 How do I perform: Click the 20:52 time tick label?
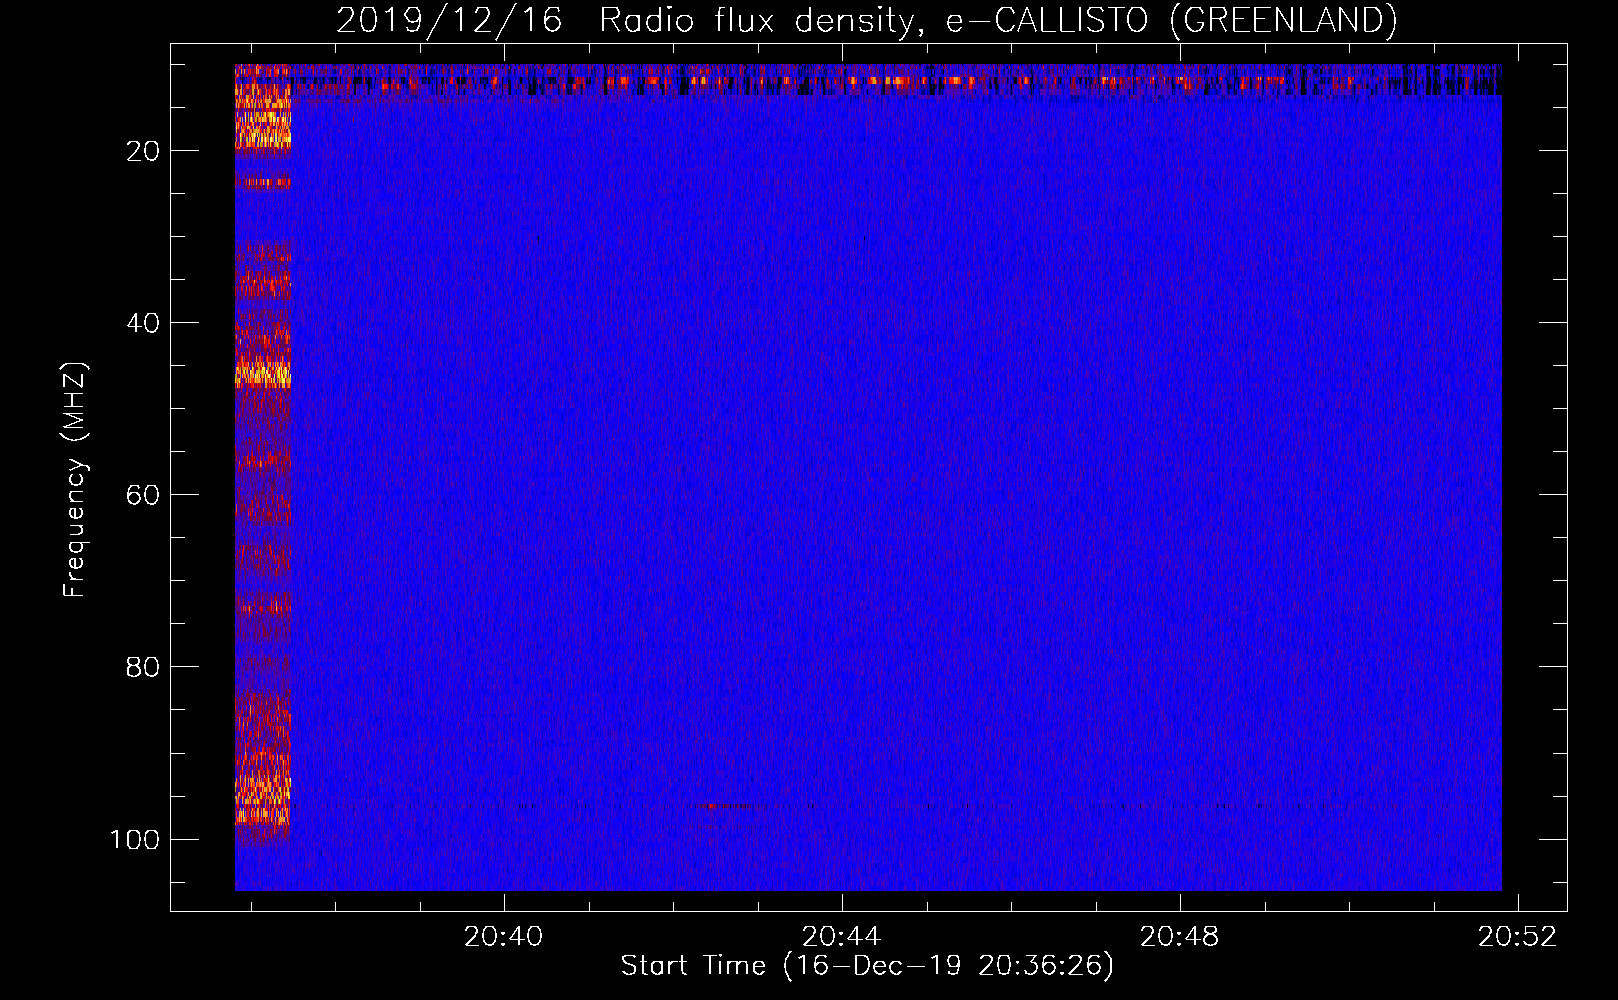pyautogui.click(x=1518, y=936)
